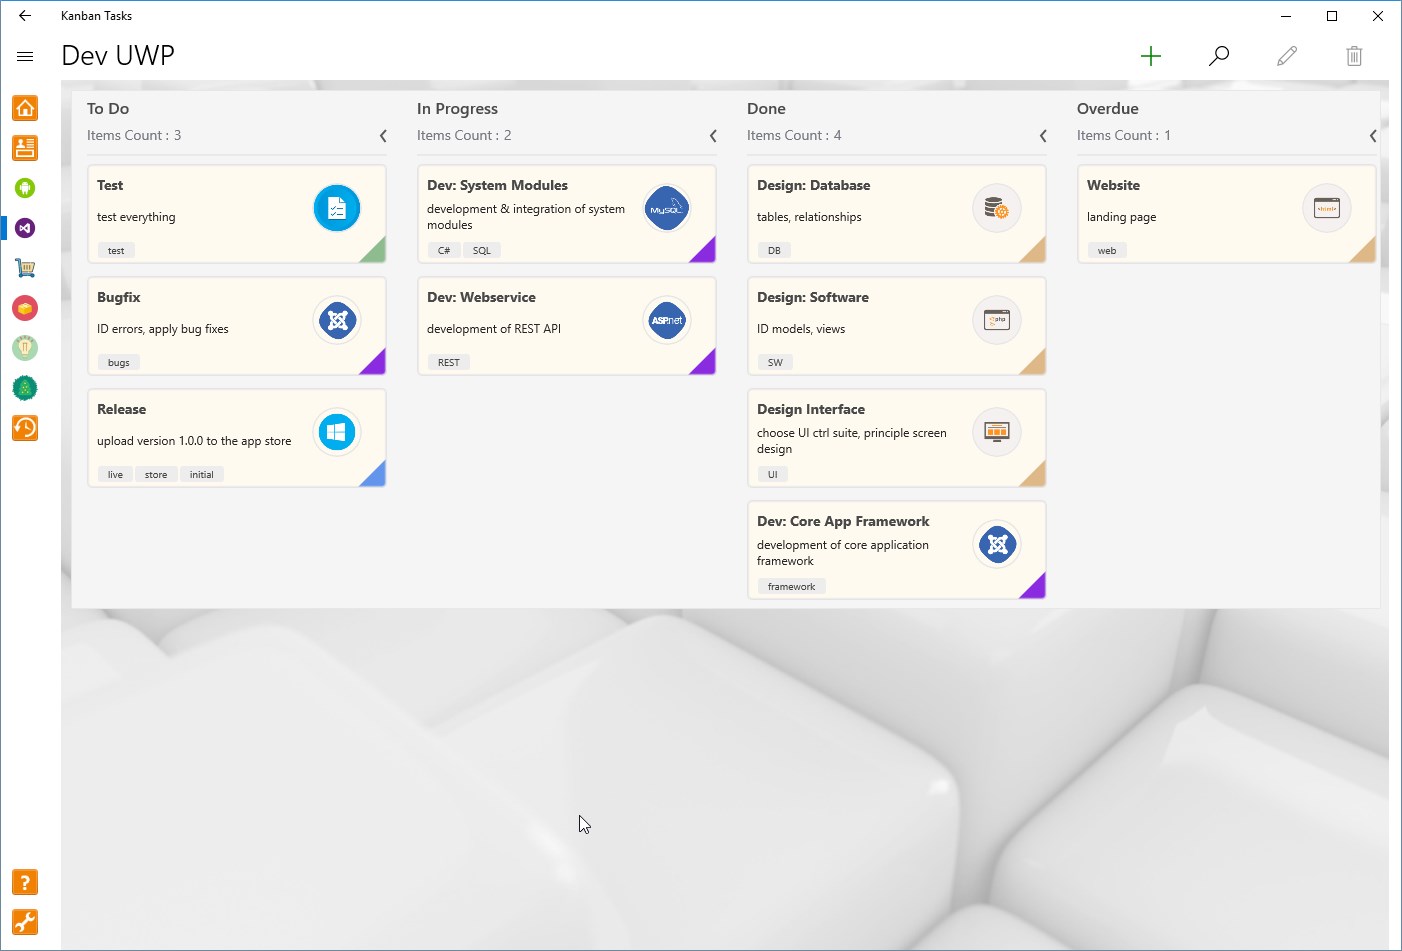
Task: Open the contact card icon in sidebar
Action: (x=25, y=148)
